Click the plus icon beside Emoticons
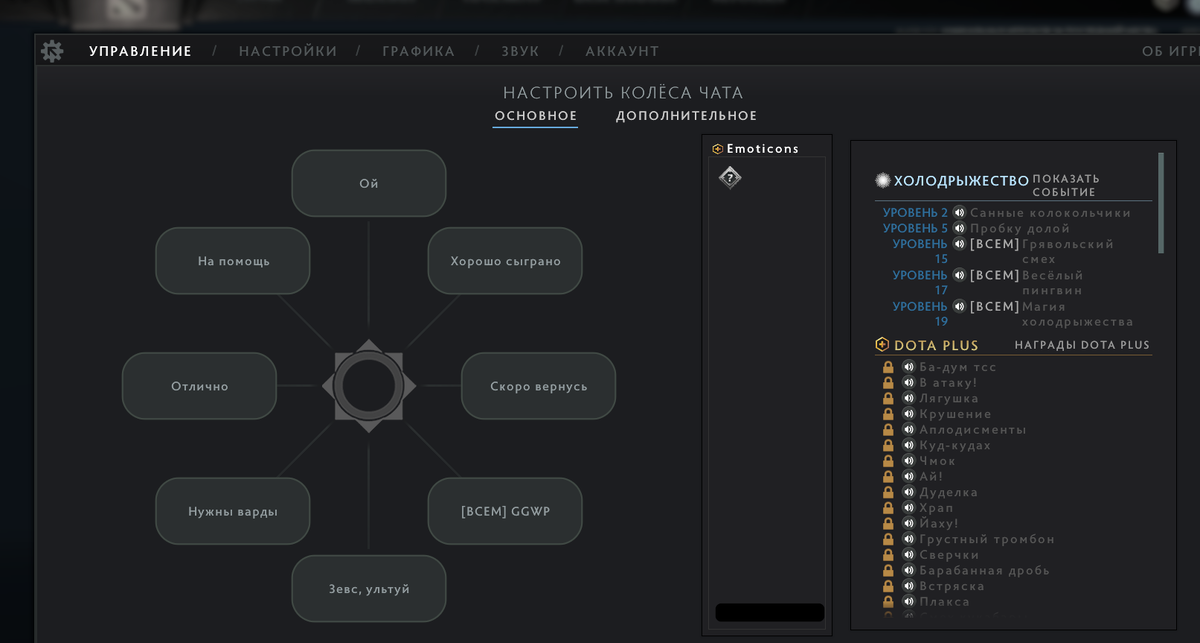The height and width of the screenshot is (643, 1200). pos(717,149)
